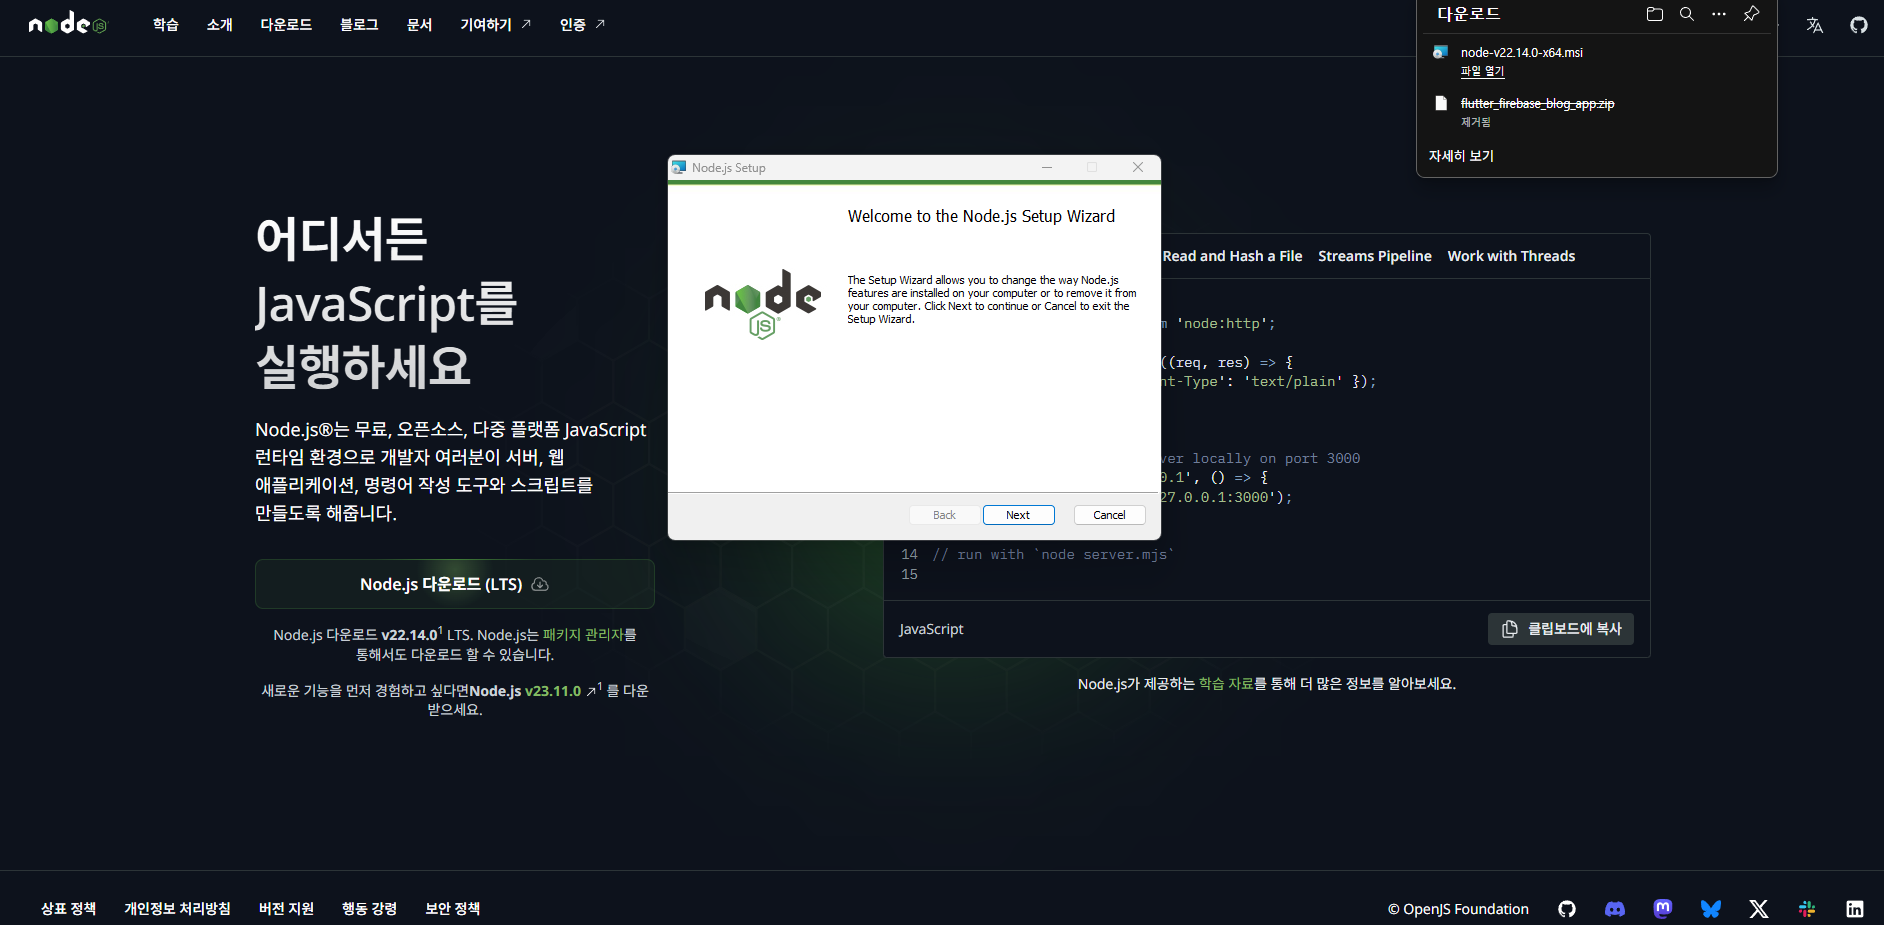Viewport: 1884px width, 925px height.
Task: Open GitHub icon in footer
Action: pyautogui.click(x=1567, y=909)
